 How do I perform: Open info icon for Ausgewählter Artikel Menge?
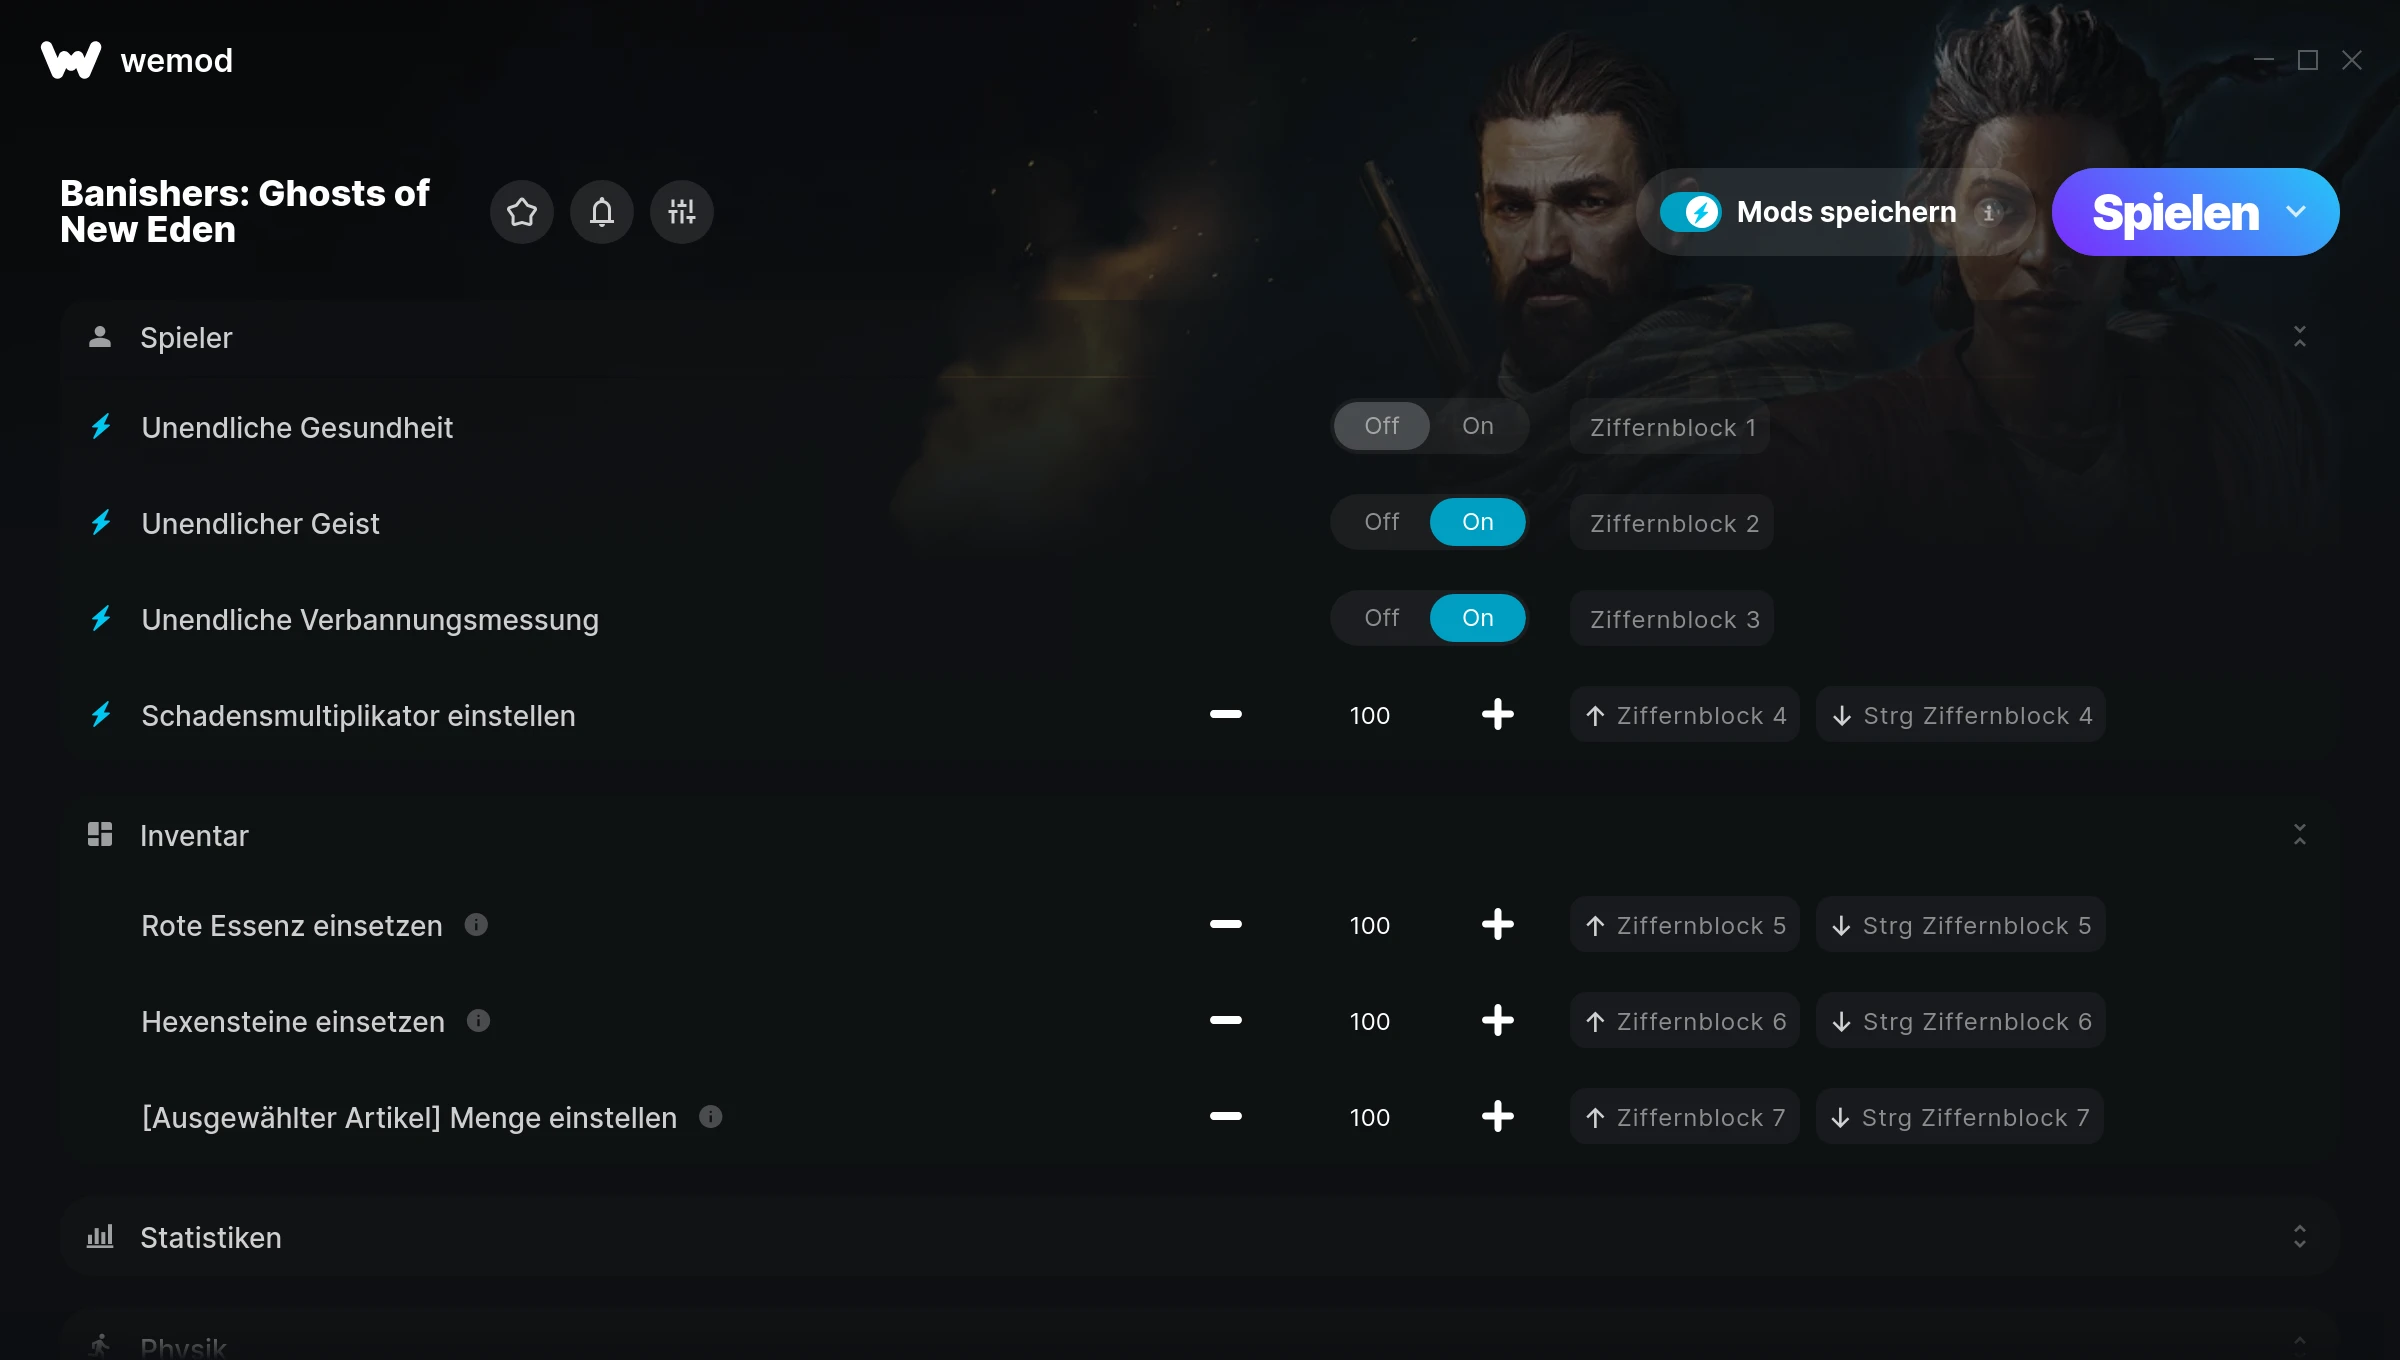click(x=710, y=1117)
